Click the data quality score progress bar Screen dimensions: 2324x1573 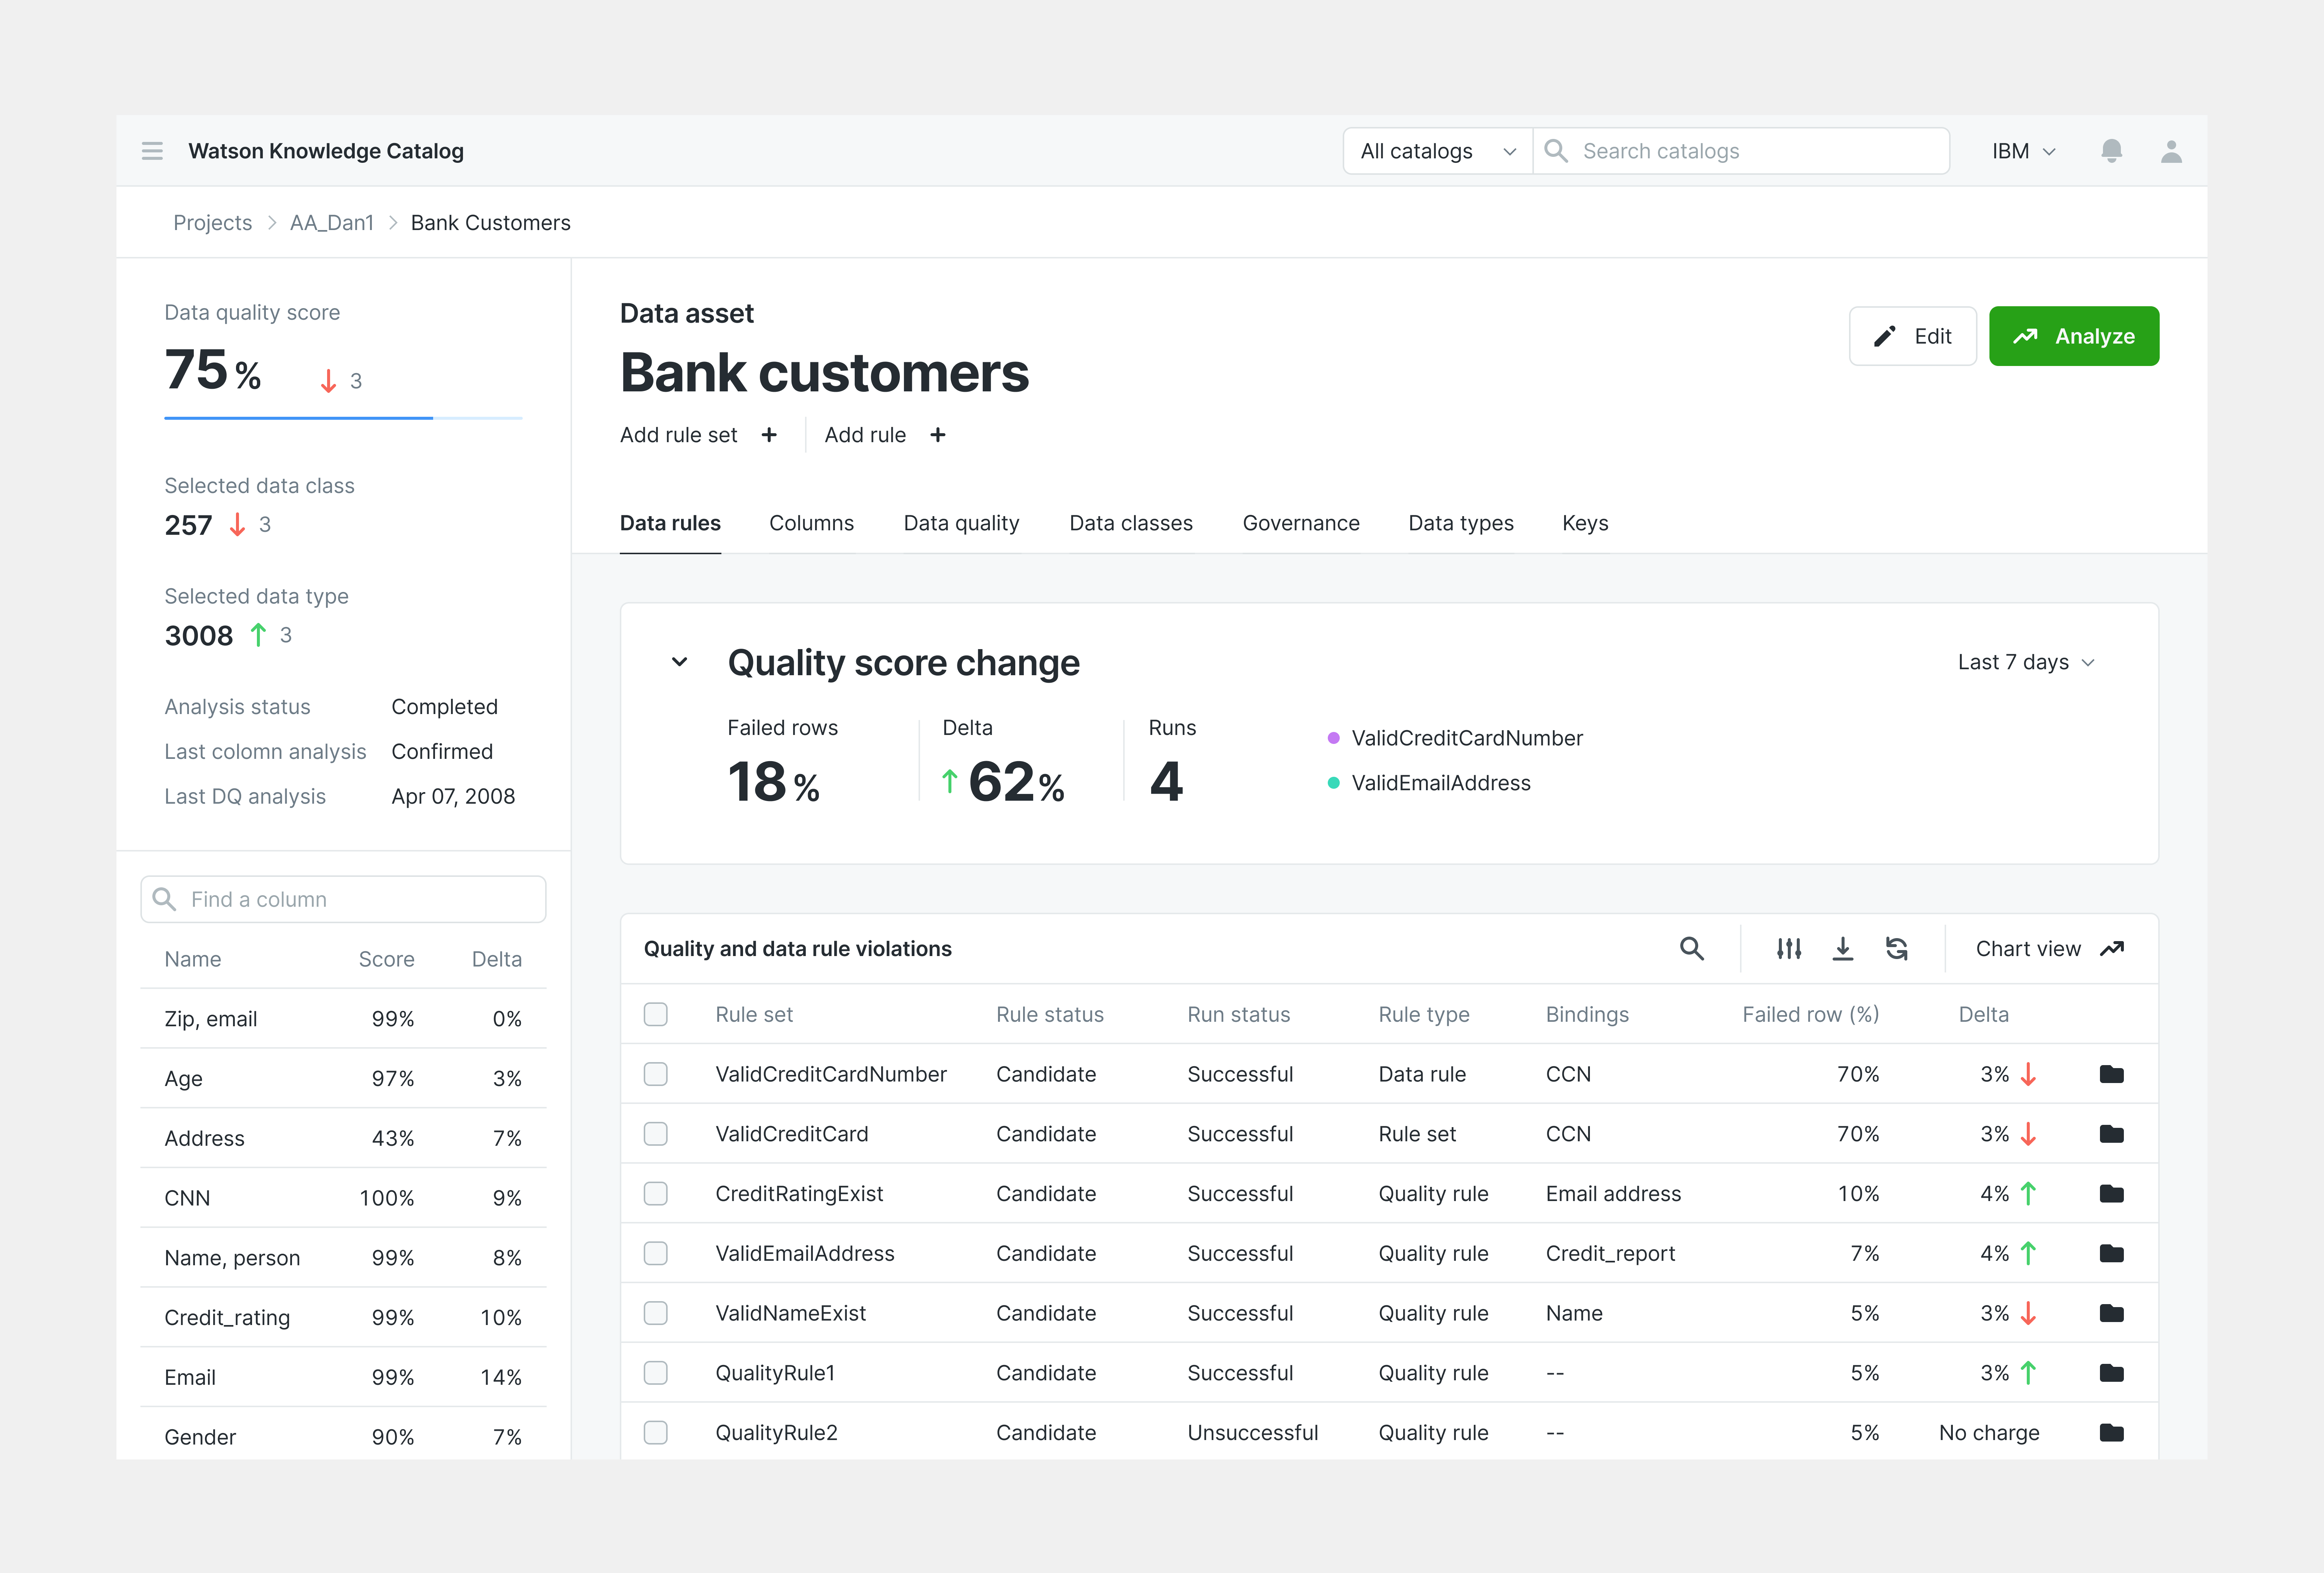[343, 417]
